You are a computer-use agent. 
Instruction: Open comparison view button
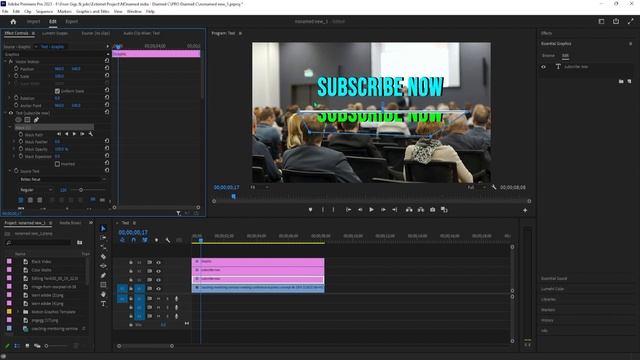coord(444,210)
